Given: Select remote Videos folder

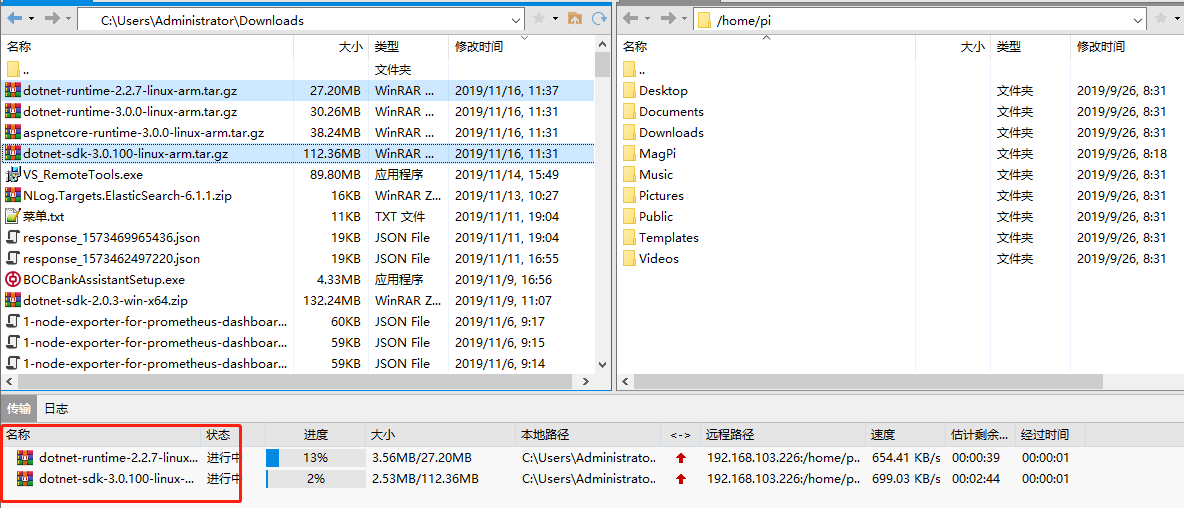Looking at the screenshot, I should point(901,259).
